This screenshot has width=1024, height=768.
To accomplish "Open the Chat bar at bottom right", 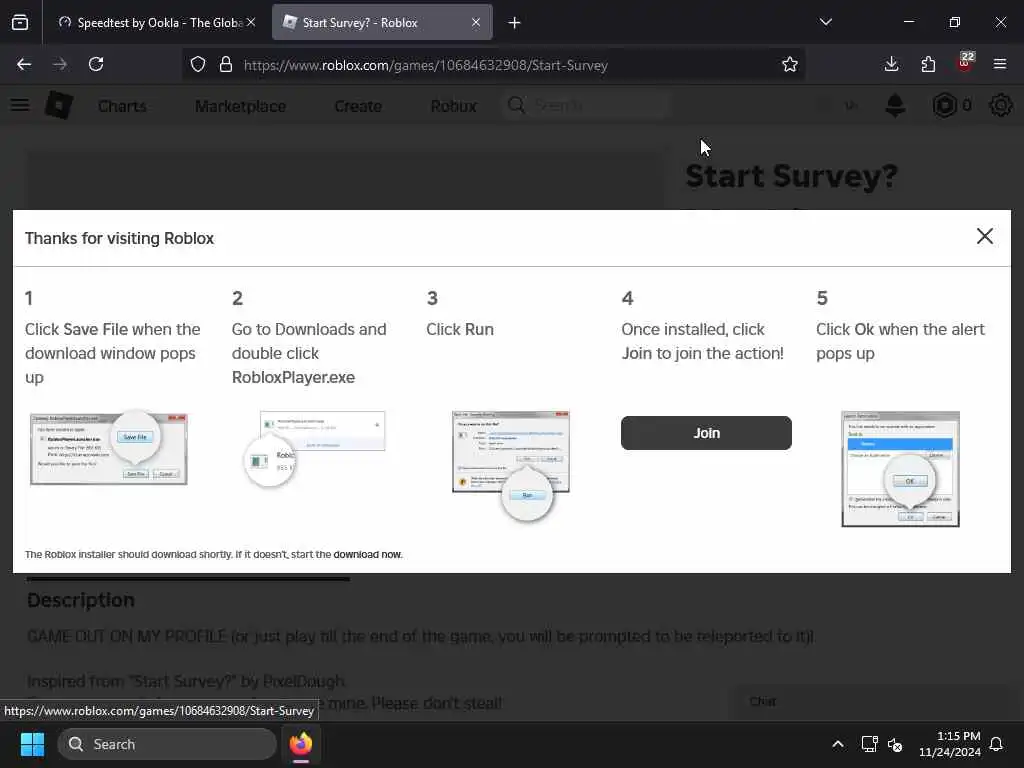I will [x=873, y=702].
